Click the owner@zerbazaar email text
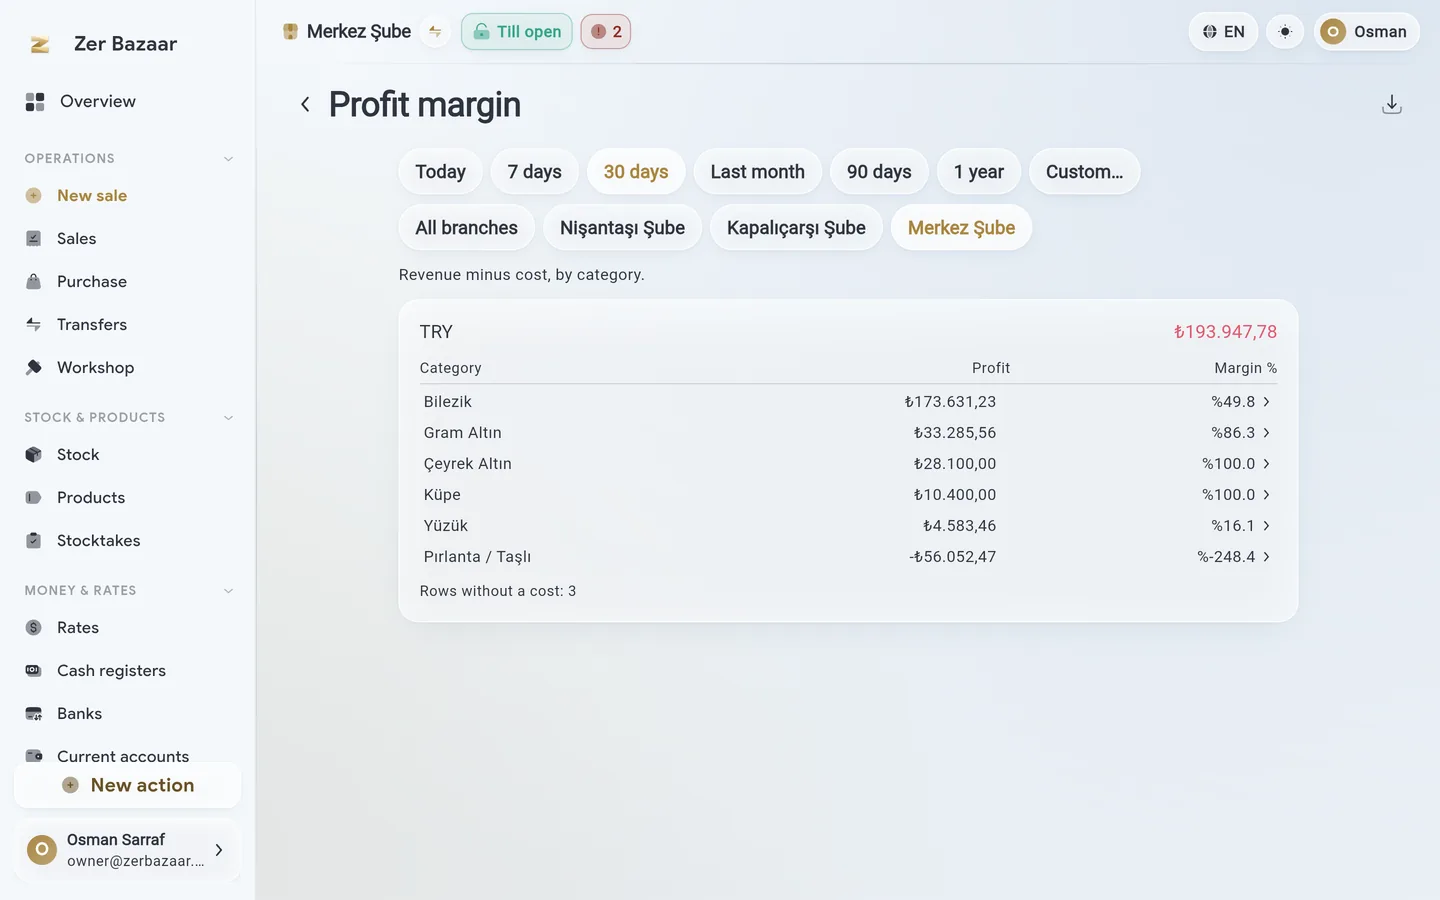Image resolution: width=1440 pixels, height=900 pixels. click(136, 861)
